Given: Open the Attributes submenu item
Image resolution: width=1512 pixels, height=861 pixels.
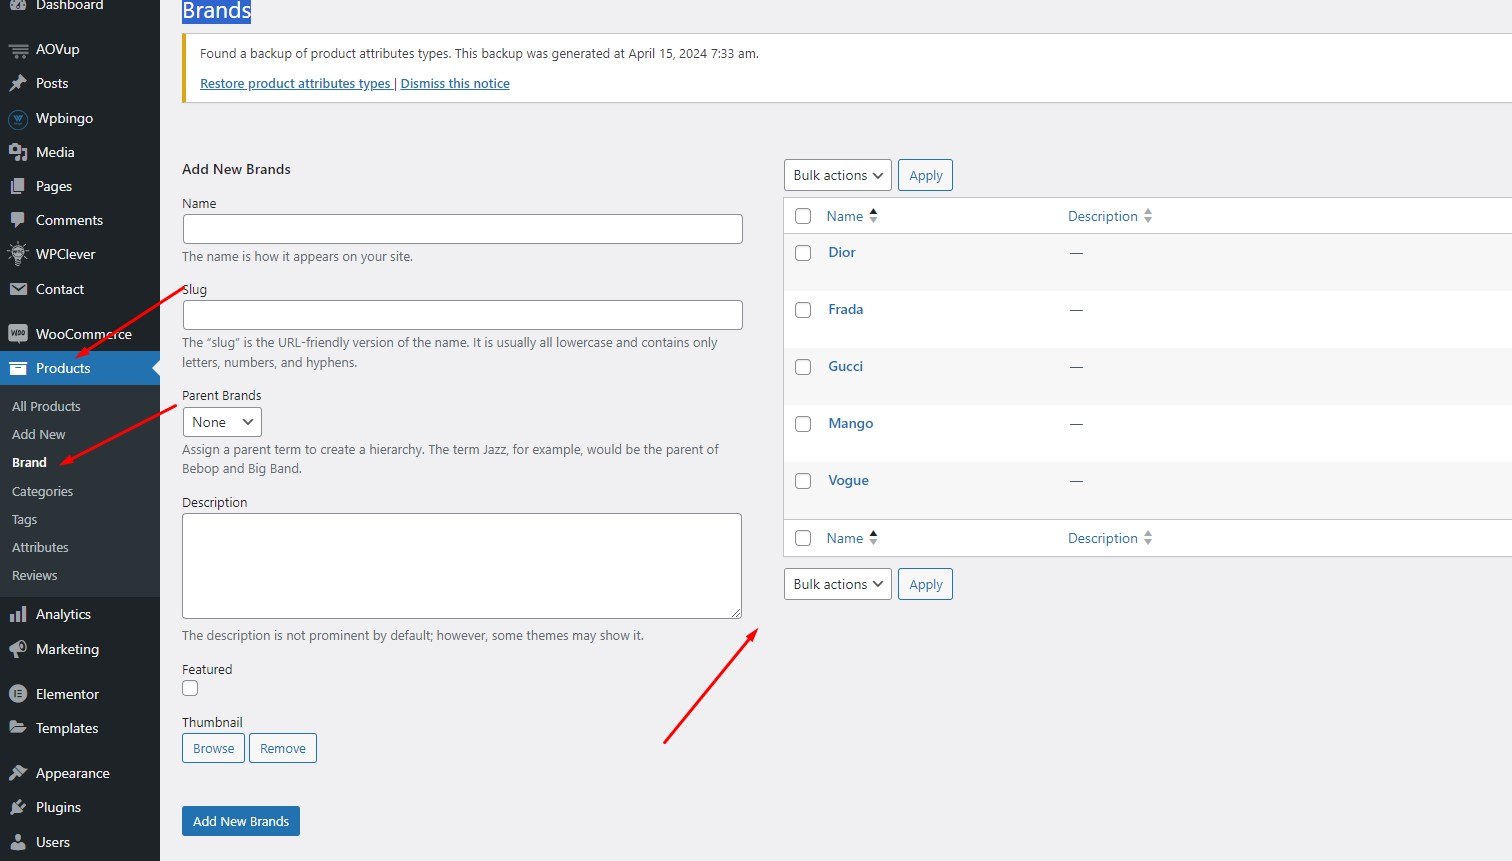Looking at the screenshot, I should click(40, 547).
